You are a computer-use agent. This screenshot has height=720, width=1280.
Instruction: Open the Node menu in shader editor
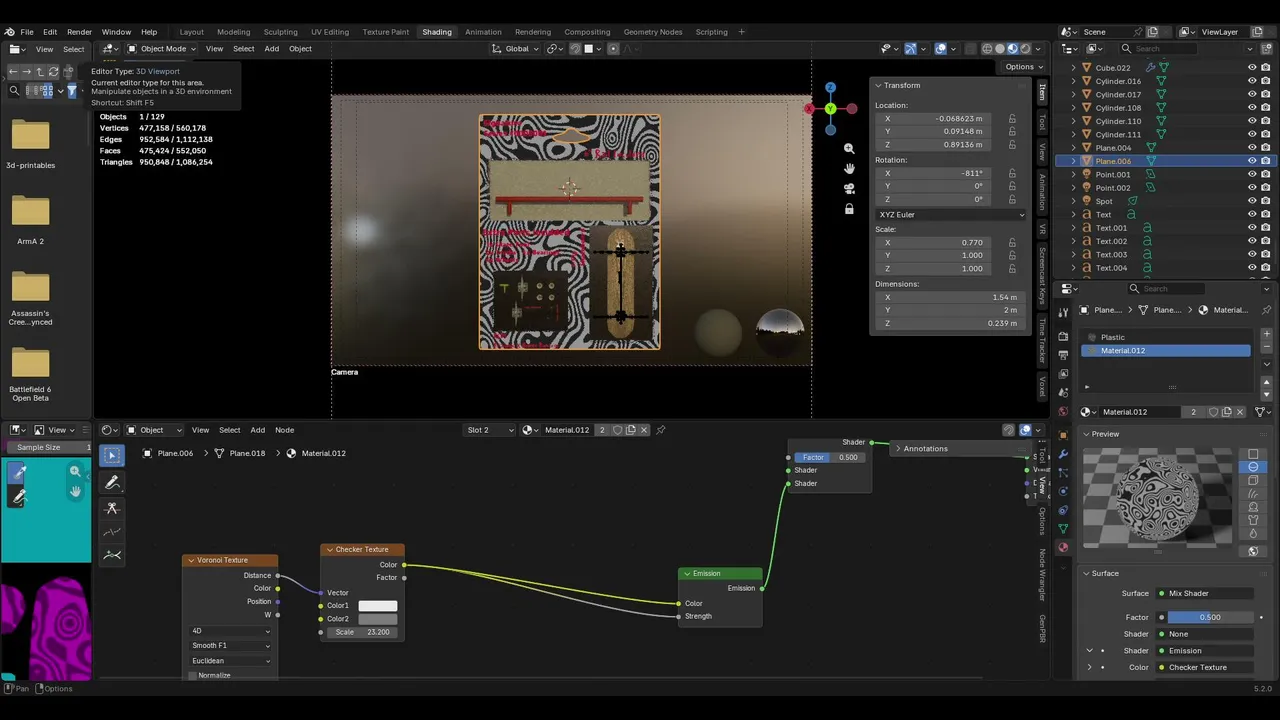tap(285, 430)
